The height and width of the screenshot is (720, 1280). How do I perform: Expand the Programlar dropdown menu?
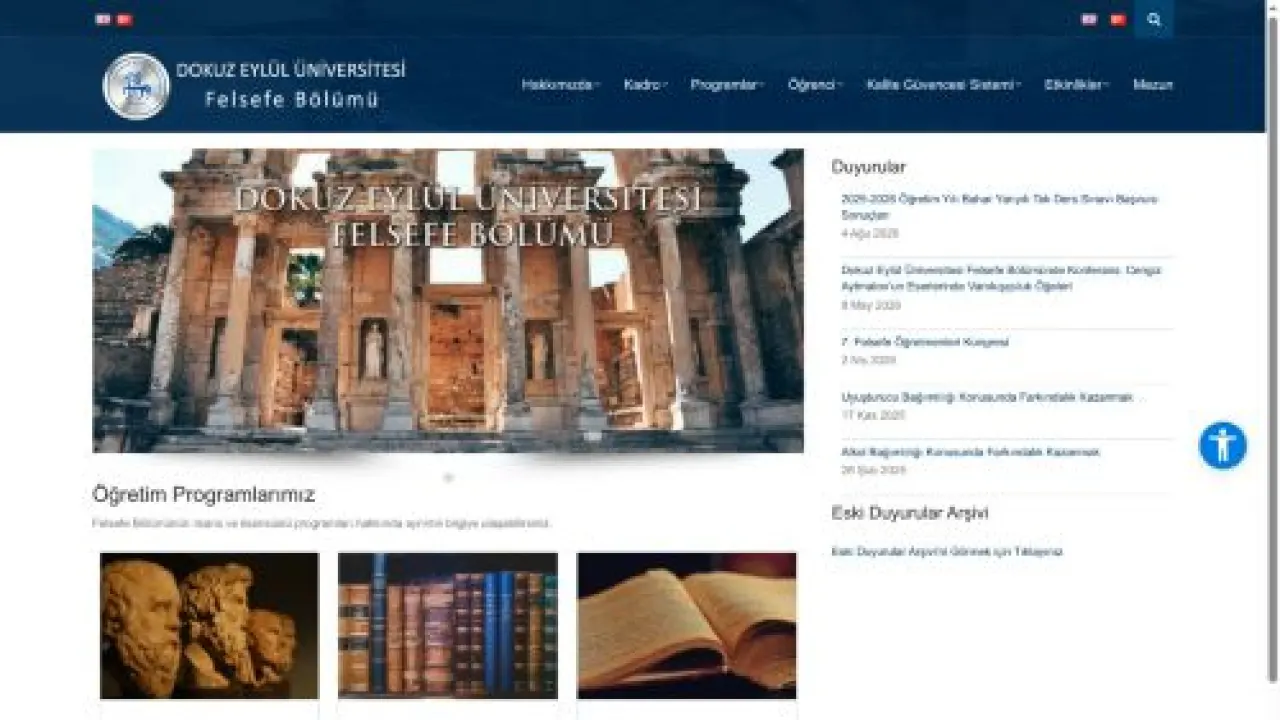(727, 85)
